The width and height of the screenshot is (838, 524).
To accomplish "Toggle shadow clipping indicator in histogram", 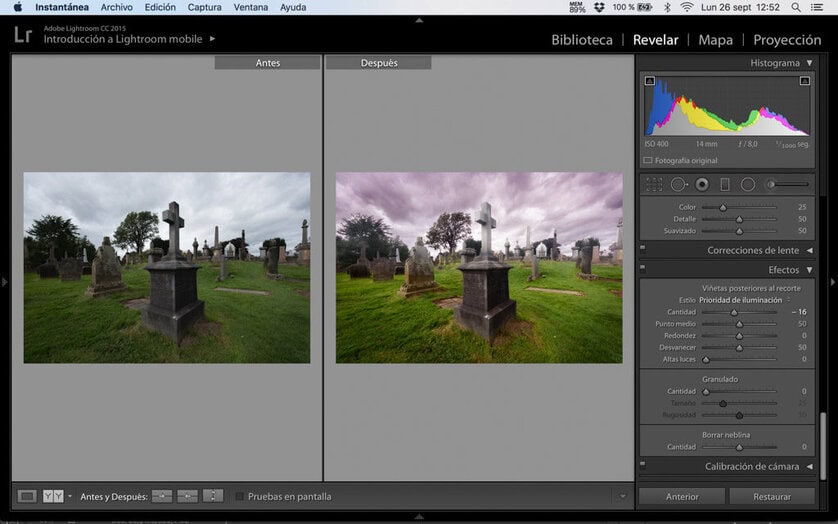I will pos(650,81).
